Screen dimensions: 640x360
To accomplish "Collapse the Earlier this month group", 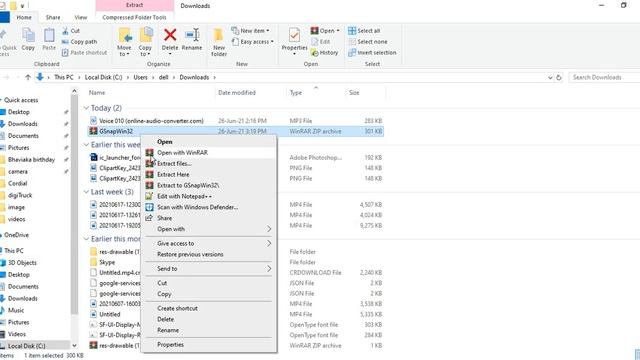I will point(86,239).
